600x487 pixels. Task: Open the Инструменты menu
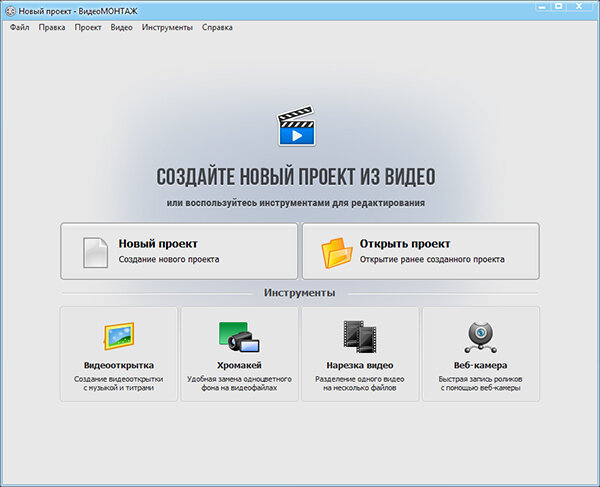(167, 28)
